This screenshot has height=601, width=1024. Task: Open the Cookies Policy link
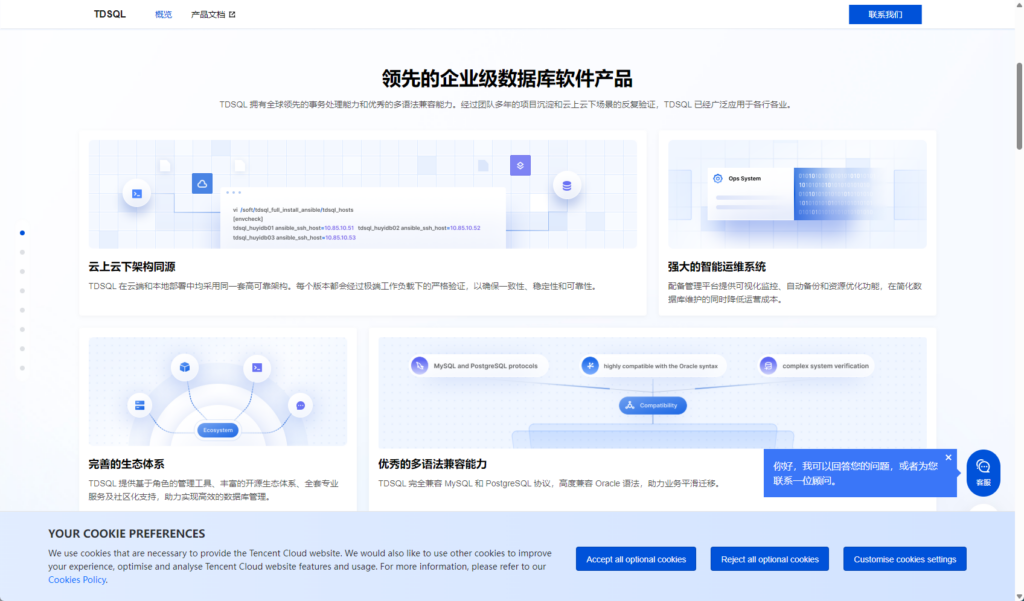tap(76, 580)
